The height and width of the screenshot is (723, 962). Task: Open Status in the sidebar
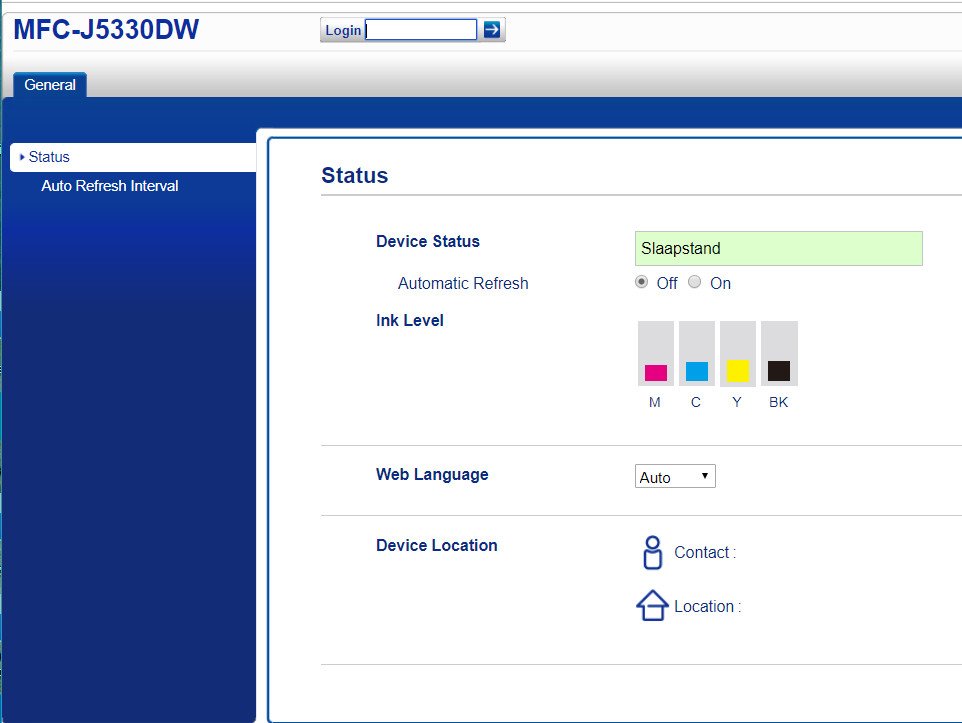(x=133, y=157)
